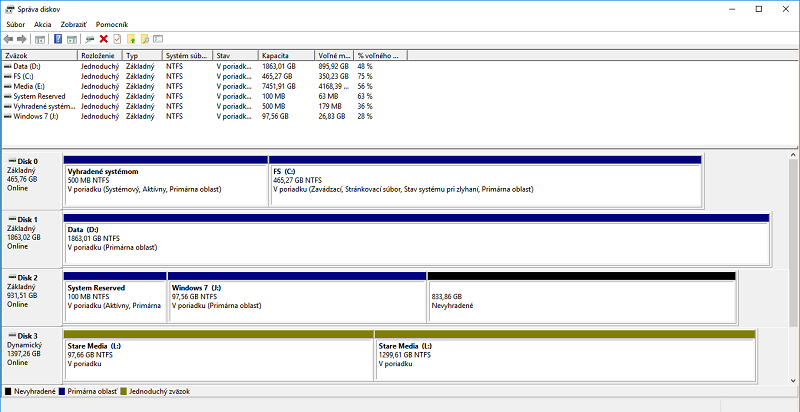The height and width of the screenshot is (412, 800).
Task: Click the red X delete icon
Action: (104, 39)
